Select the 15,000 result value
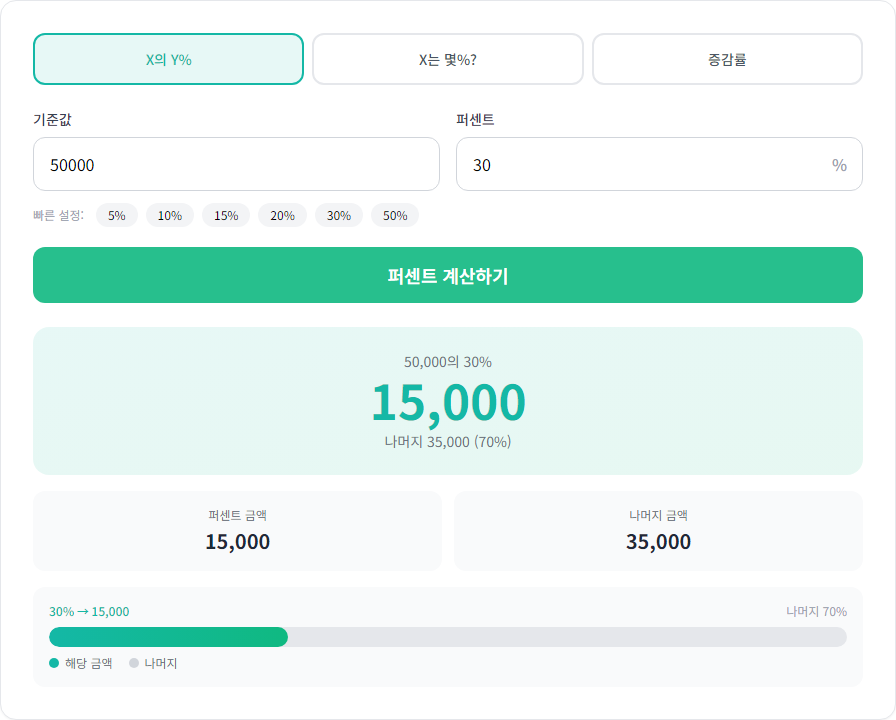This screenshot has width=896, height=720. point(448,402)
